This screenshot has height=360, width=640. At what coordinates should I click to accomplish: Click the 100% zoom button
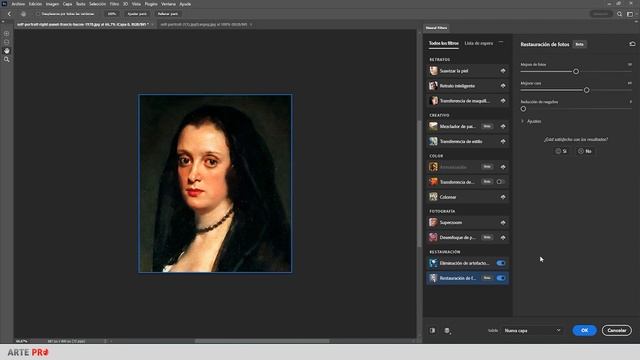tap(111, 14)
